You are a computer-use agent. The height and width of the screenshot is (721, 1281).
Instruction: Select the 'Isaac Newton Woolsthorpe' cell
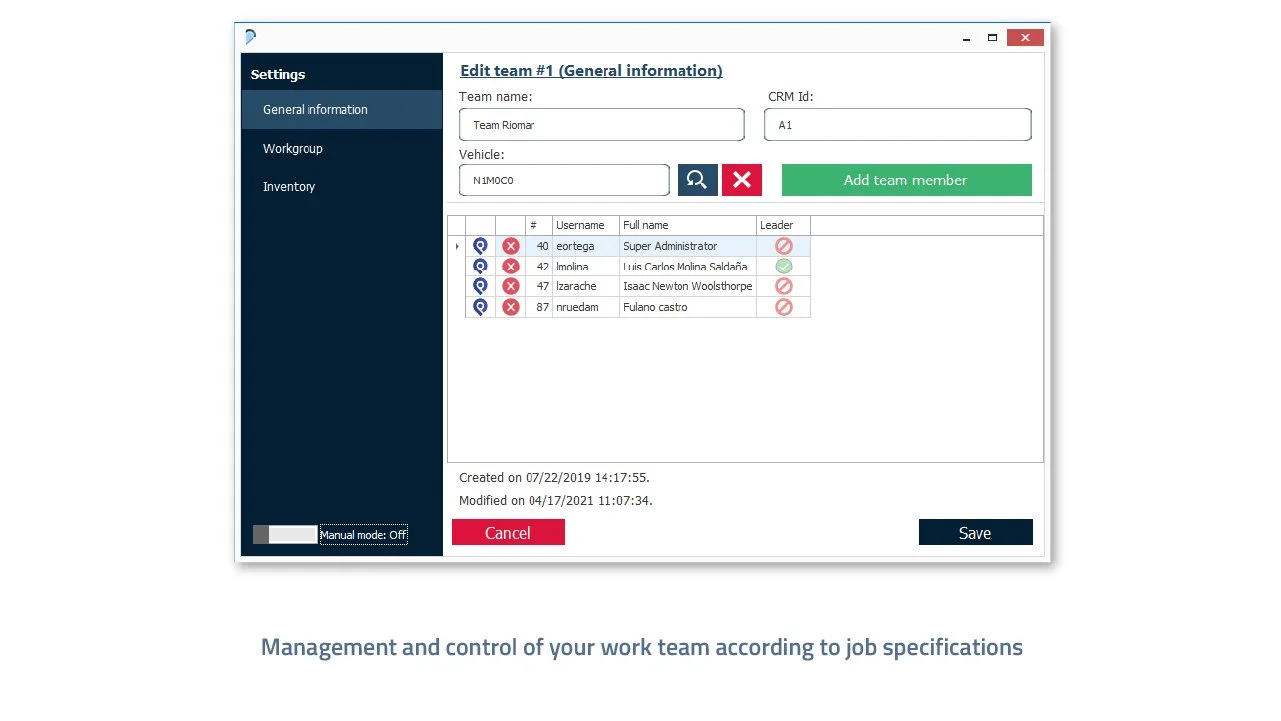[x=688, y=286]
